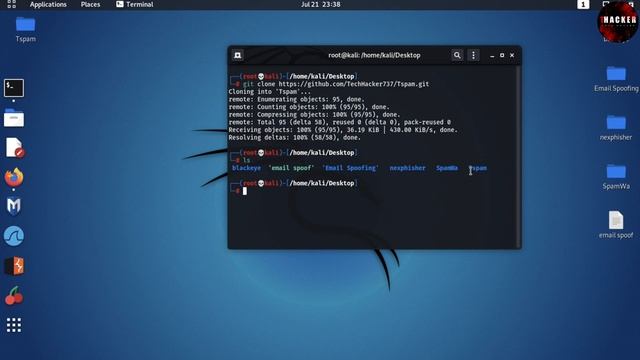Click the terminal new tab icon
The image size is (640, 360).
[x=238, y=55]
